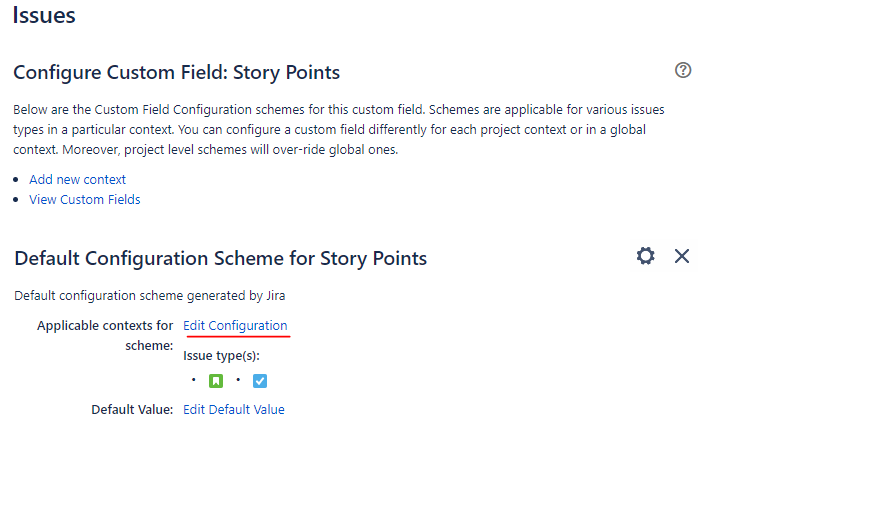Click the Applicable contexts for scheme label
Image resolution: width=872 pixels, height=531 pixels.
point(105,335)
